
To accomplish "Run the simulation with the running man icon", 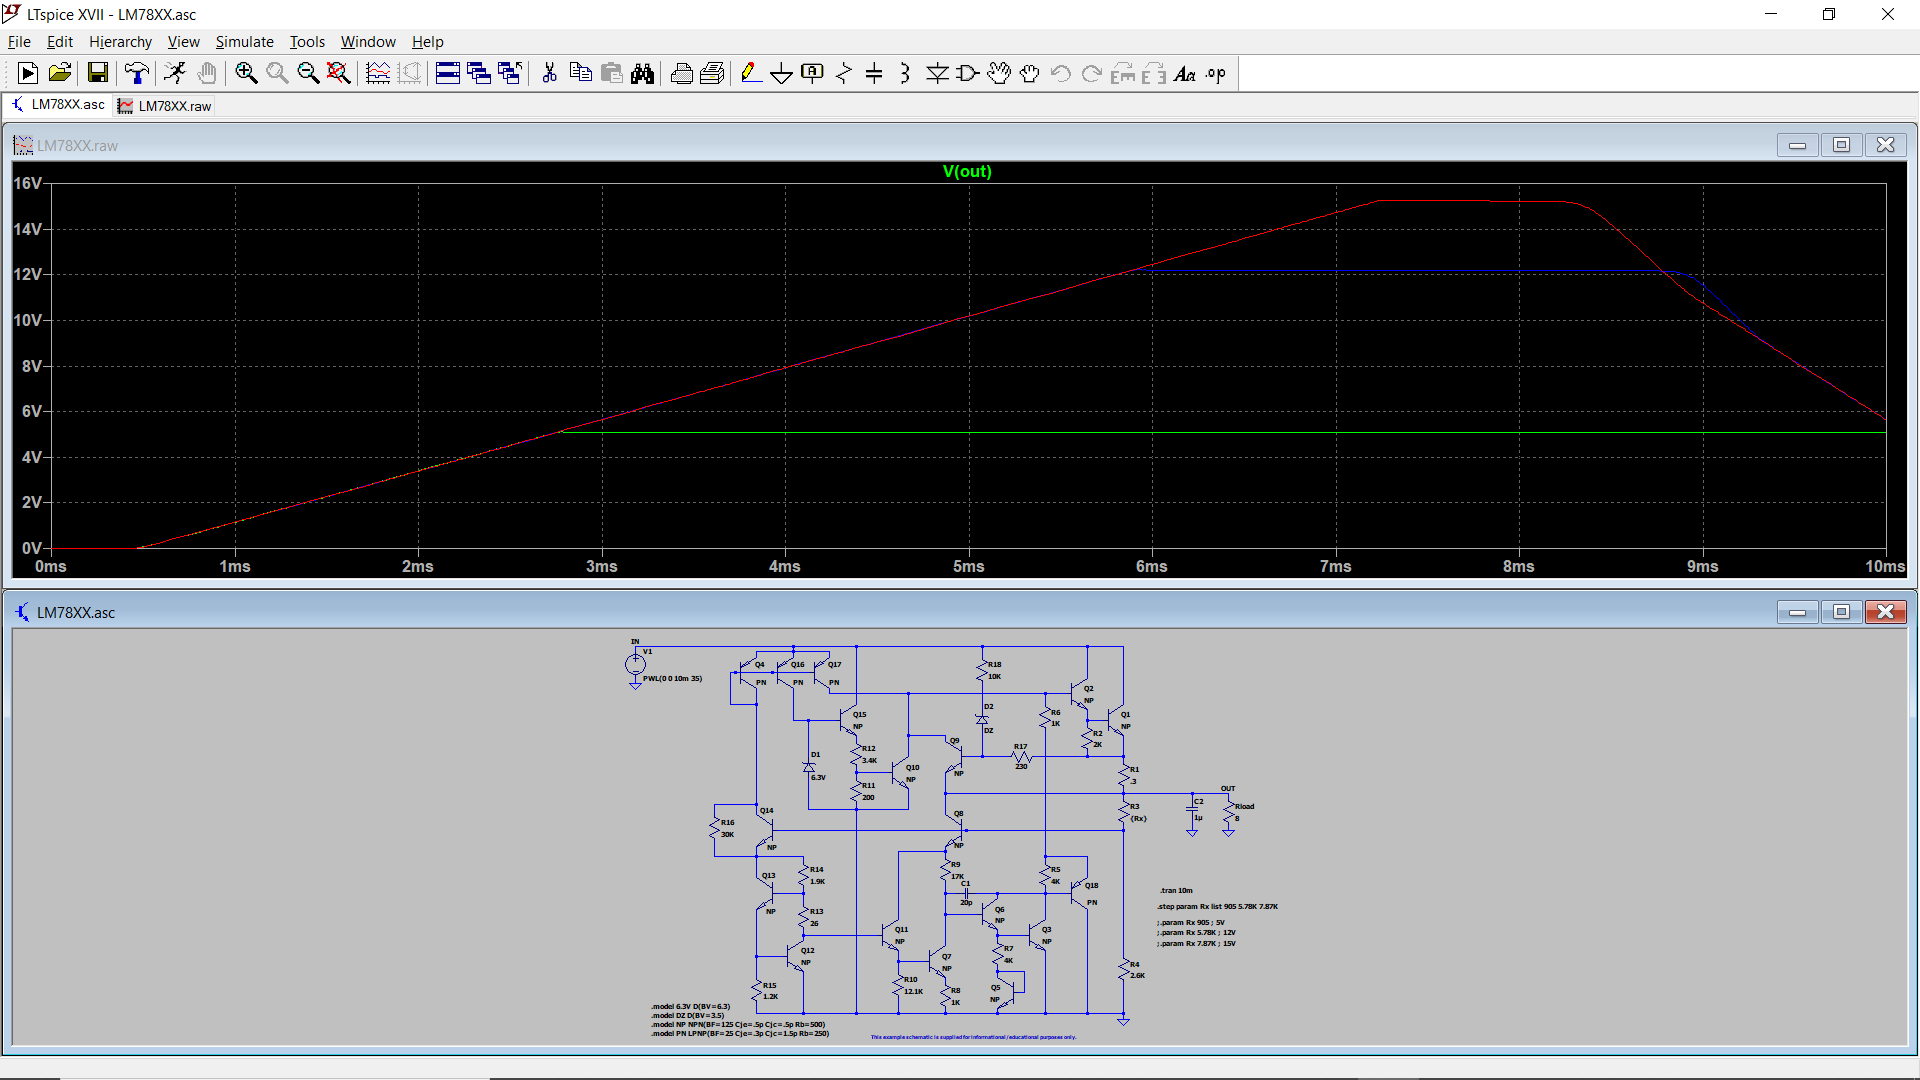I will coord(175,73).
